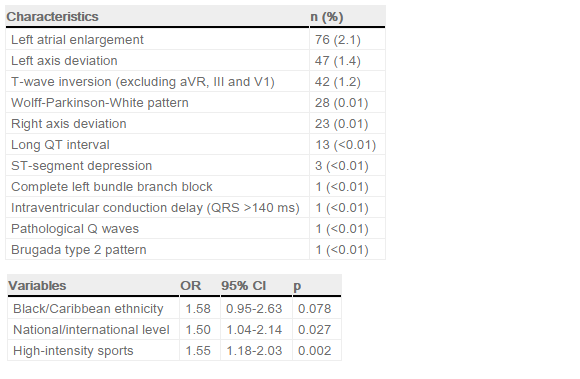Select the Left axis deviation cell

[x=157, y=61]
